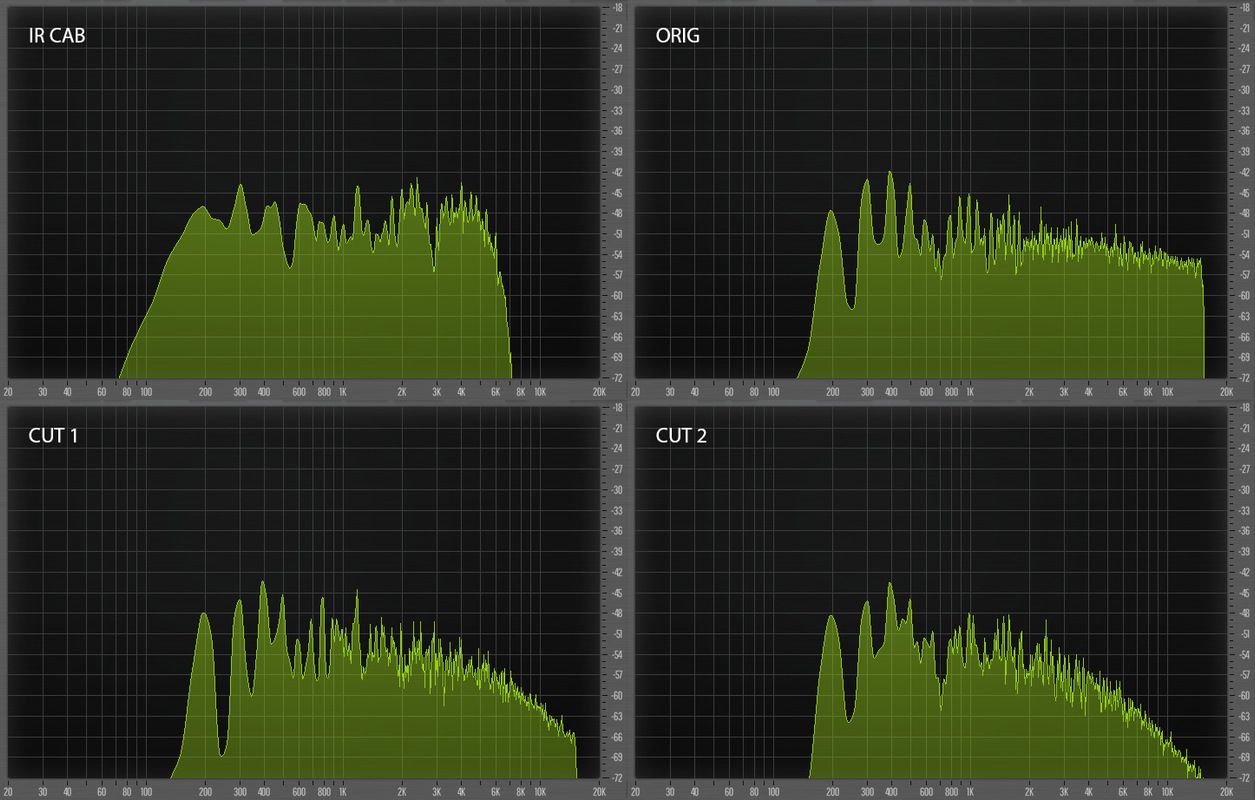Screen dimensions: 1255x800
Task: Click the -66 dB label on ORIG scale
Action: click(1245, 336)
